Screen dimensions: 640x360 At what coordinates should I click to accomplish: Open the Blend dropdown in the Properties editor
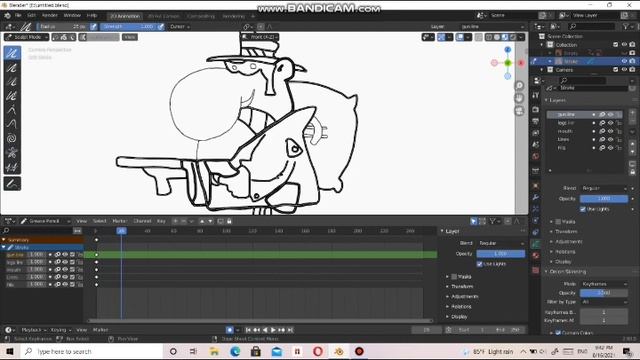[604, 188]
